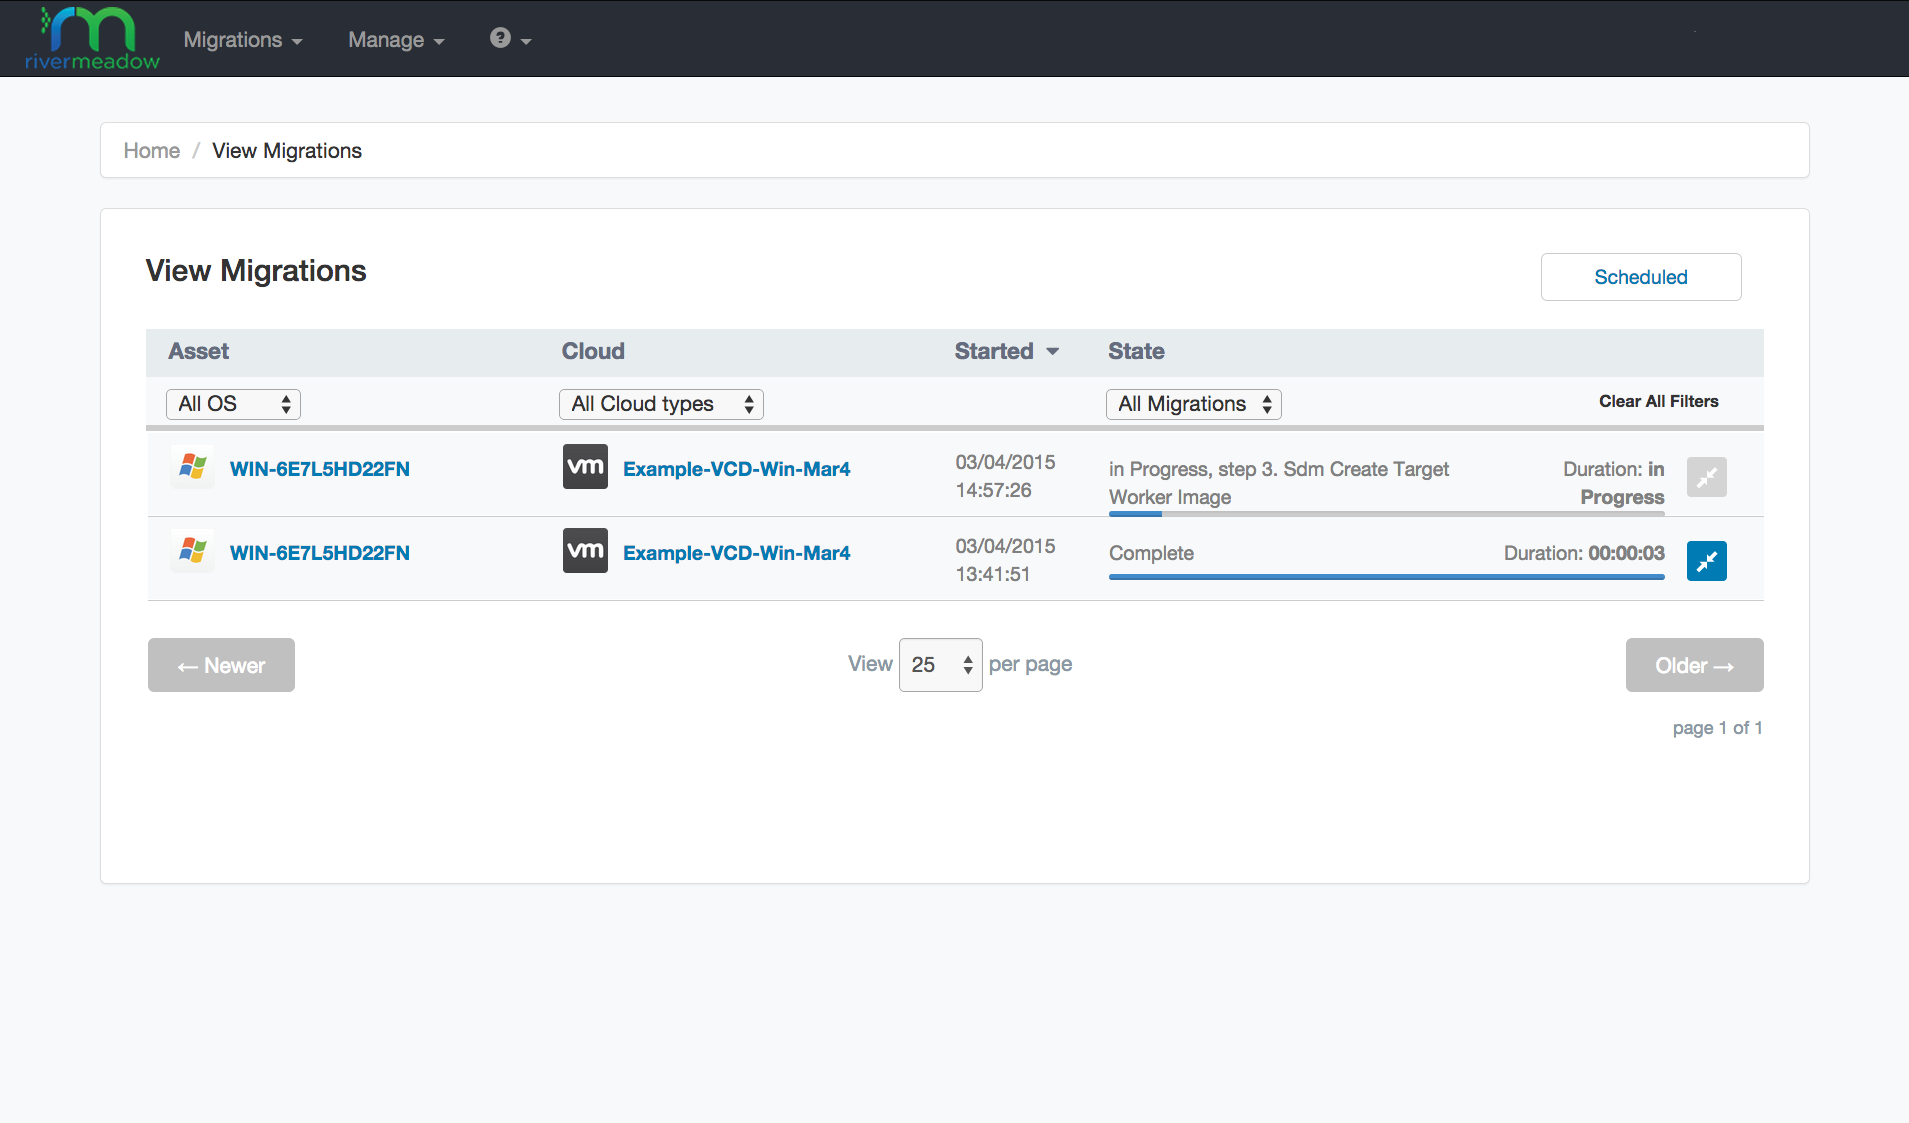Open the Migrations menu

242,40
